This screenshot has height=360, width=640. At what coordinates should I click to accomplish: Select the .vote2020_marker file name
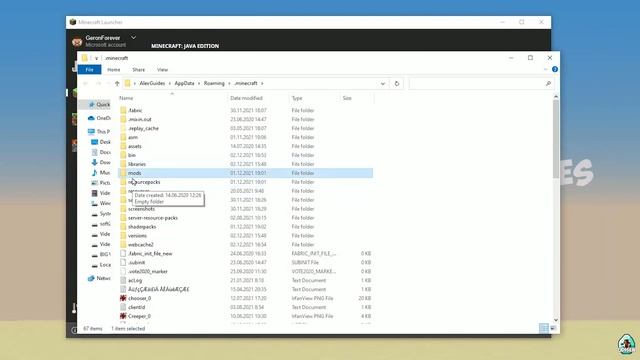click(x=148, y=271)
